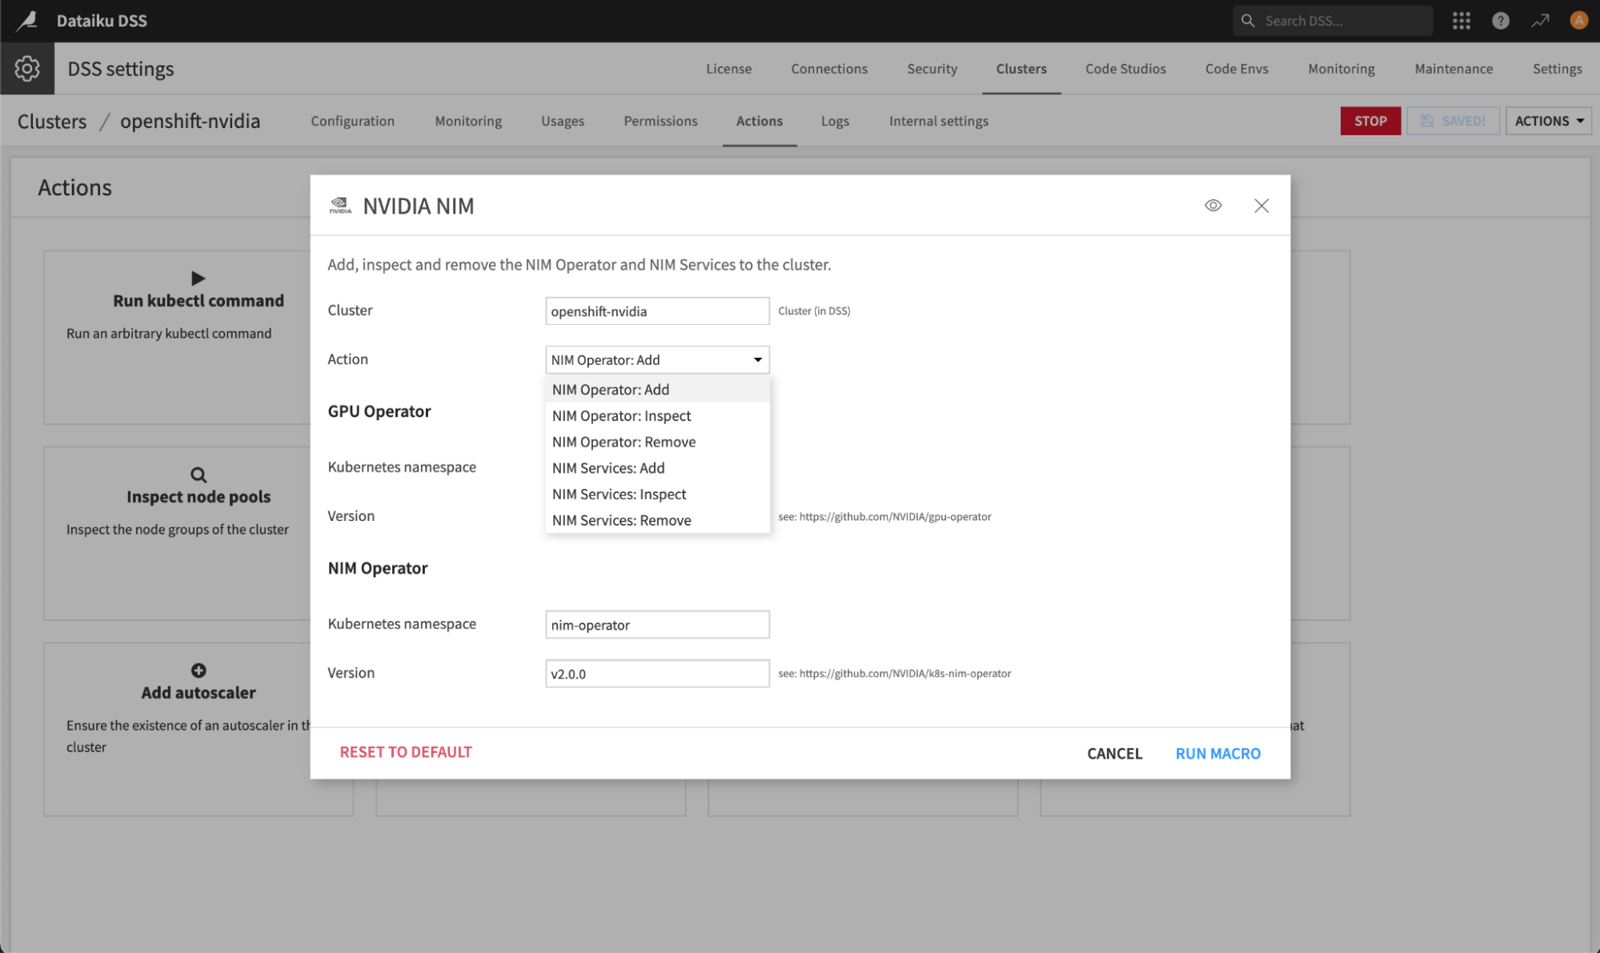
Task: Click the Dataiku bird logo icon
Action: pos(27,20)
